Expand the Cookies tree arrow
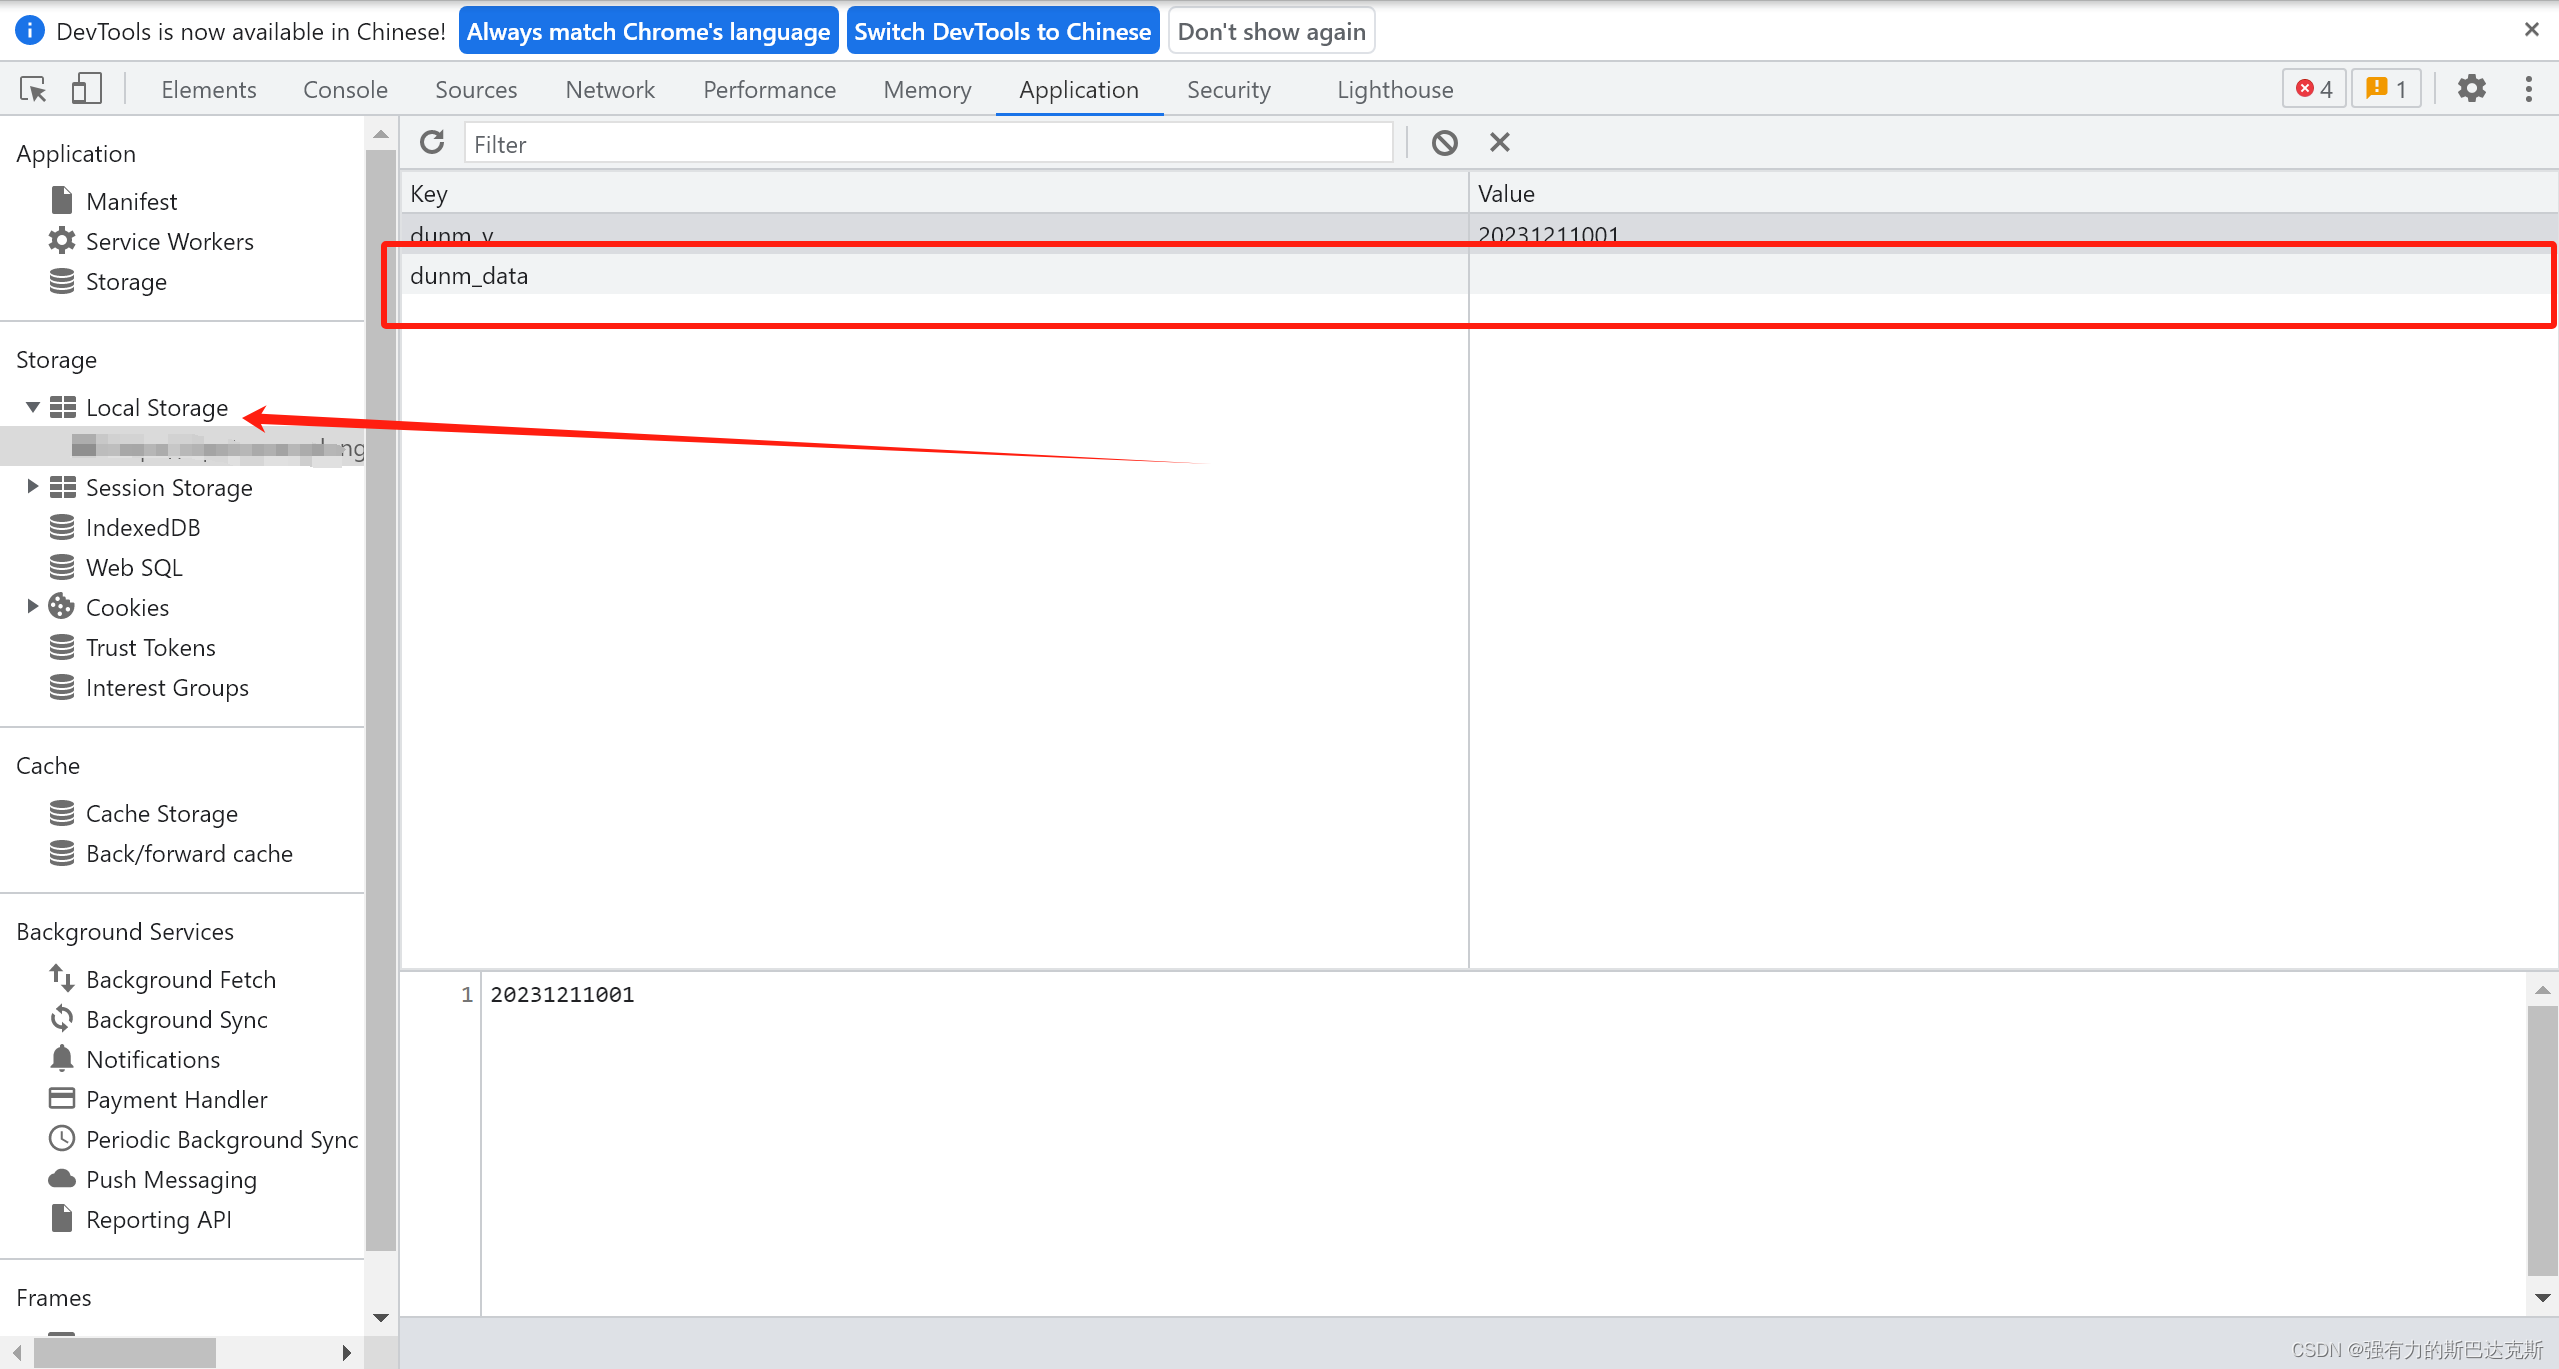2559x1369 pixels. 32,606
